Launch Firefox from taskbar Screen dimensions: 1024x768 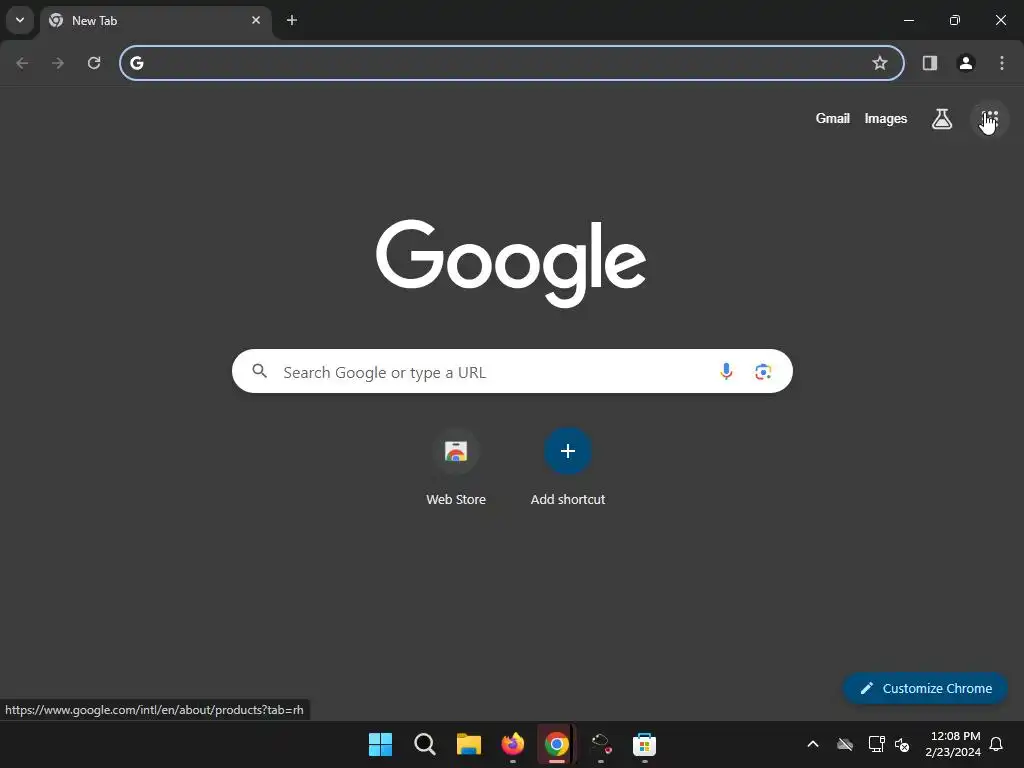tap(513, 744)
